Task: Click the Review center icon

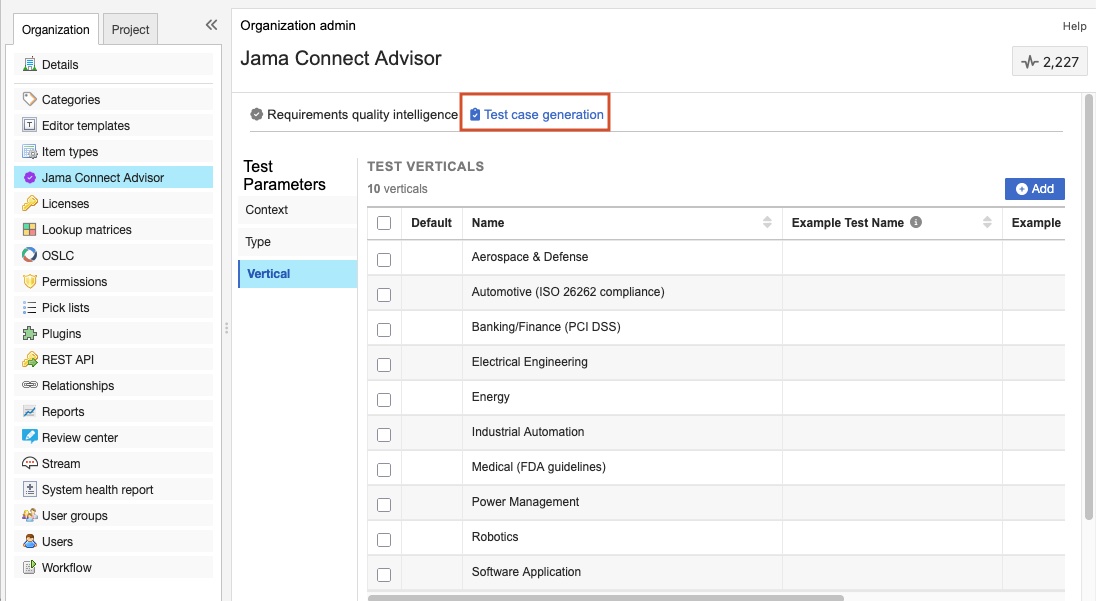Action: pos(30,438)
